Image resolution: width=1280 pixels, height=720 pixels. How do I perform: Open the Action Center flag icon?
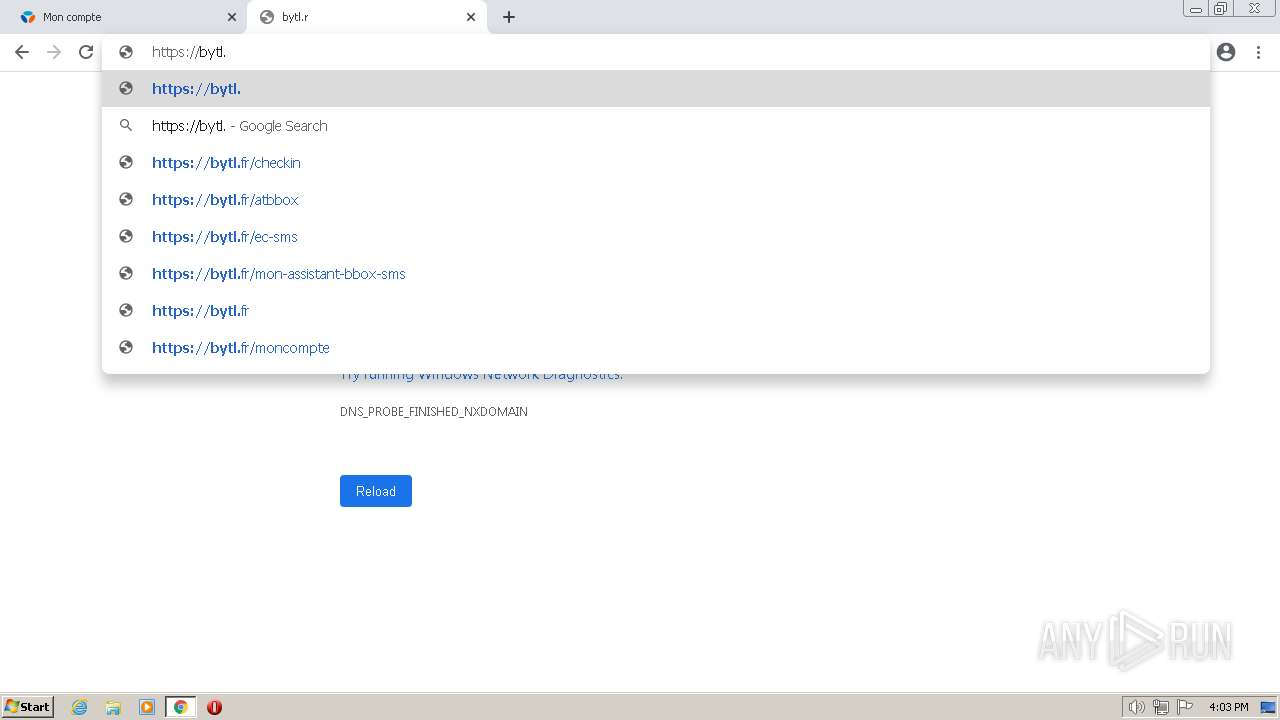click(x=1185, y=707)
